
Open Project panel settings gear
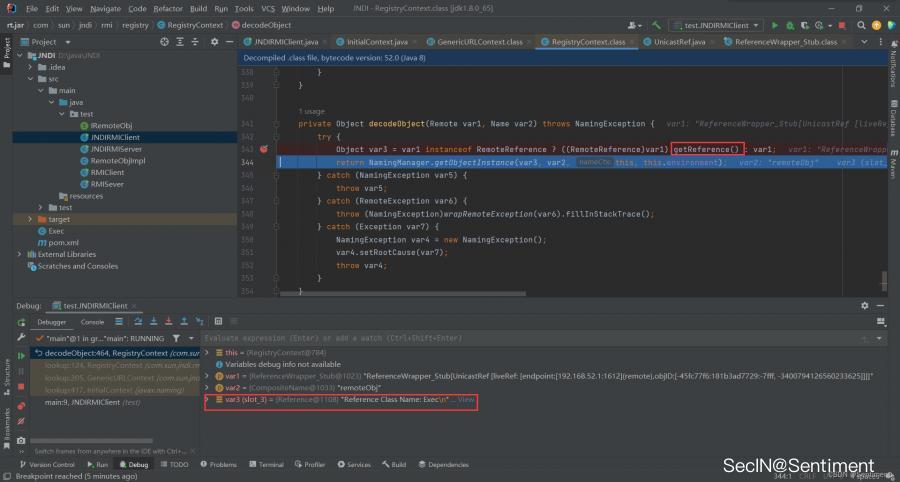[x=214, y=42]
